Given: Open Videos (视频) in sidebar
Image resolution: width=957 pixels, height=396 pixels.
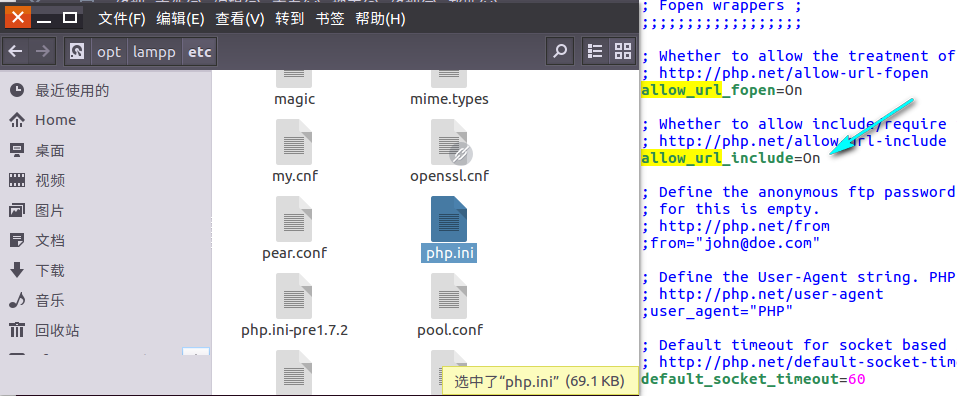Looking at the screenshot, I should click(37, 181).
